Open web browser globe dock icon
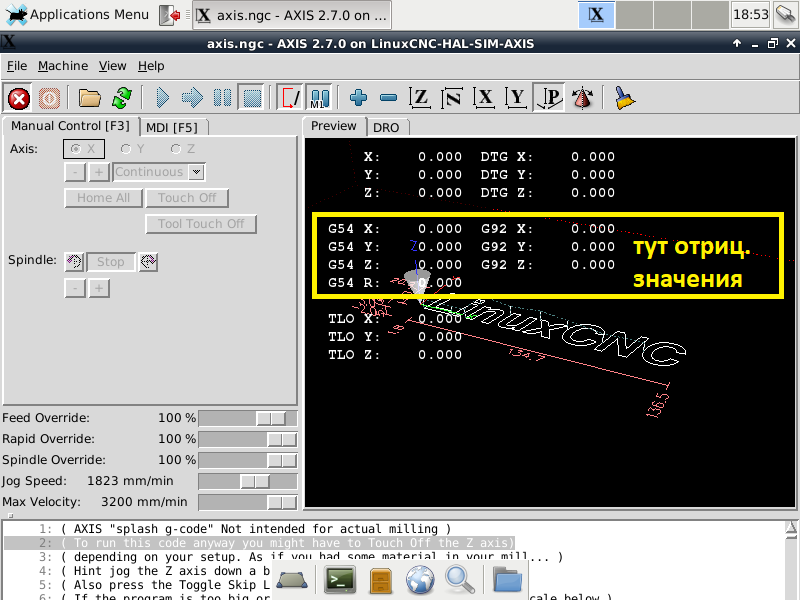This screenshot has width=800, height=600. 420,581
